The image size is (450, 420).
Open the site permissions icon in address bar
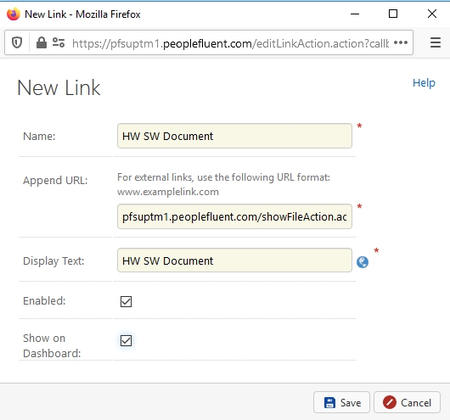[59, 43]
